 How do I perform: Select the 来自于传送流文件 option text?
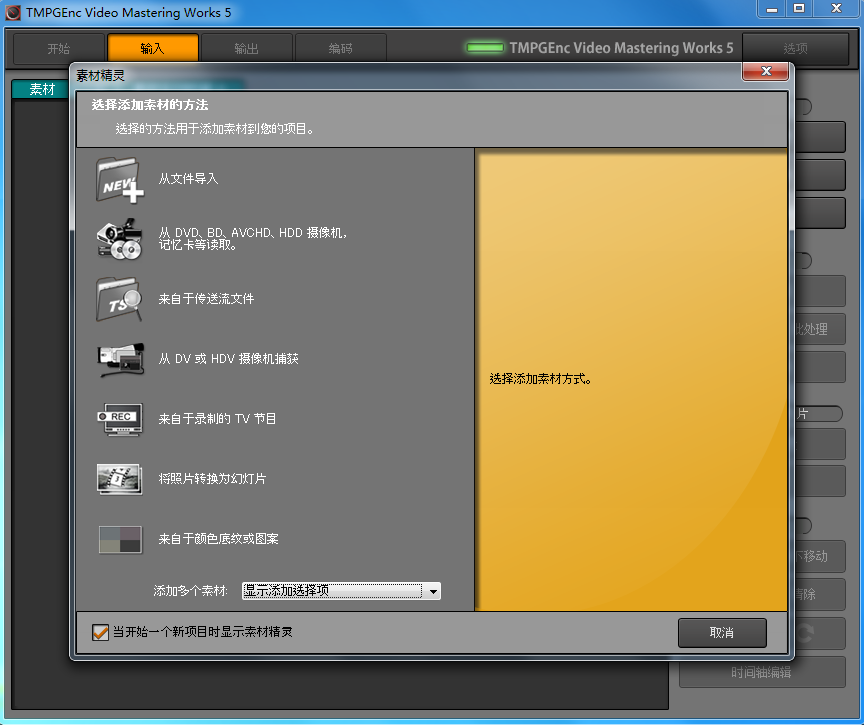point(206,299)
